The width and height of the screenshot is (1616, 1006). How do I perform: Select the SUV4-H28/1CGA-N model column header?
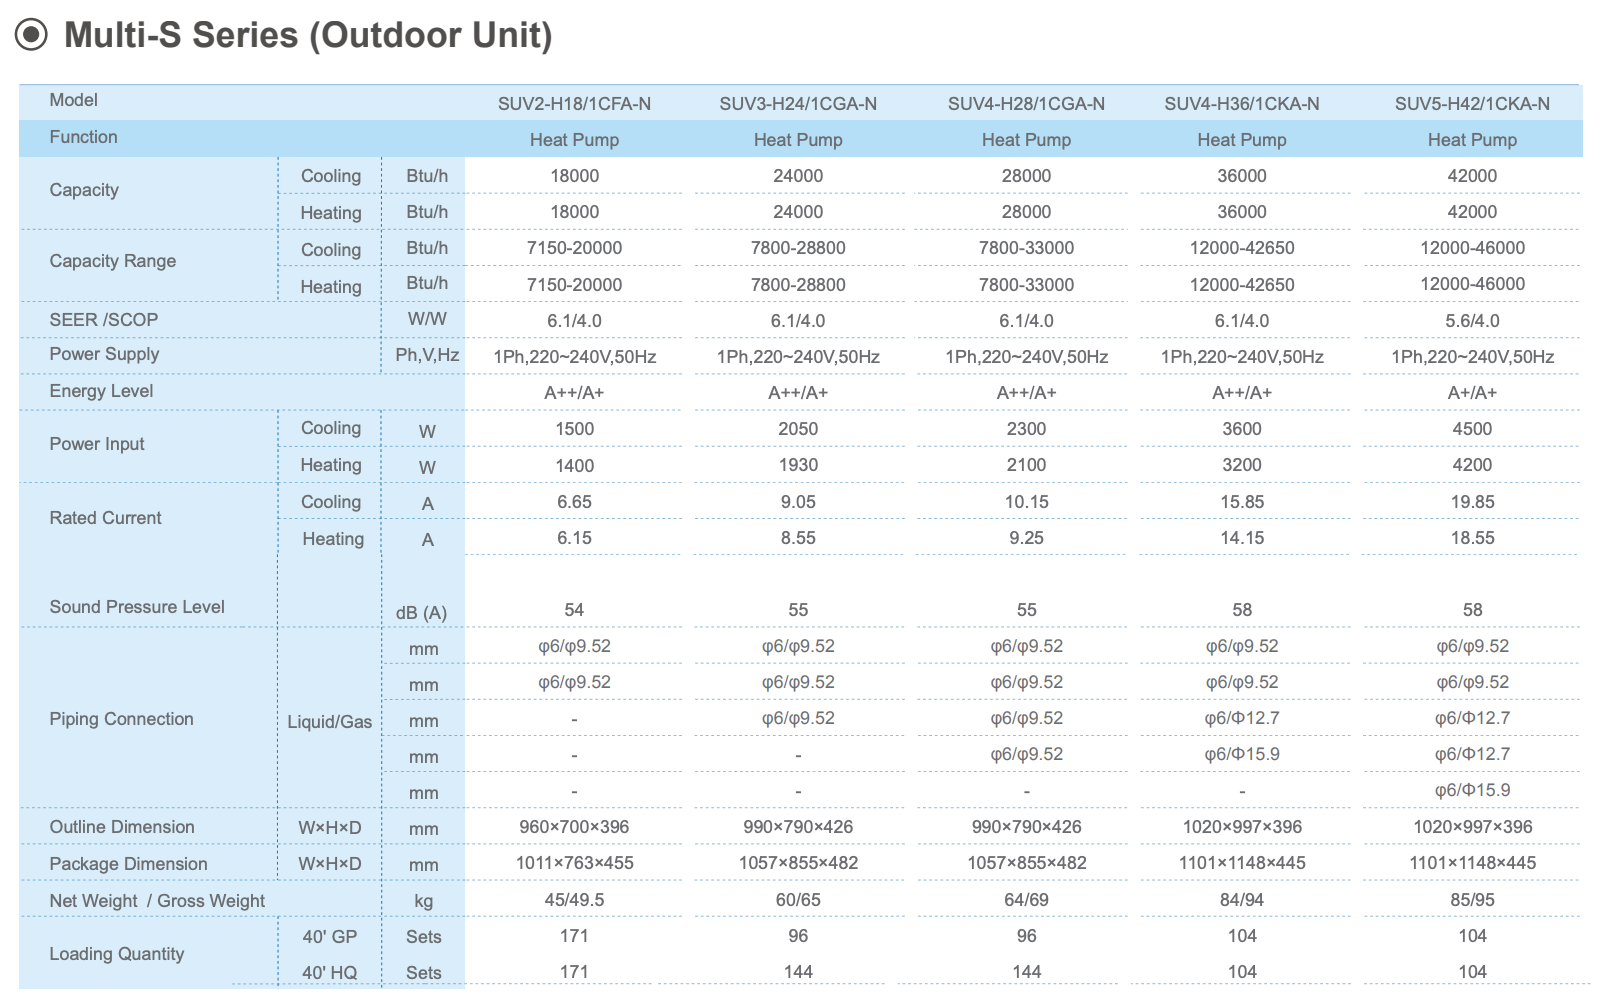[1026, 104]
